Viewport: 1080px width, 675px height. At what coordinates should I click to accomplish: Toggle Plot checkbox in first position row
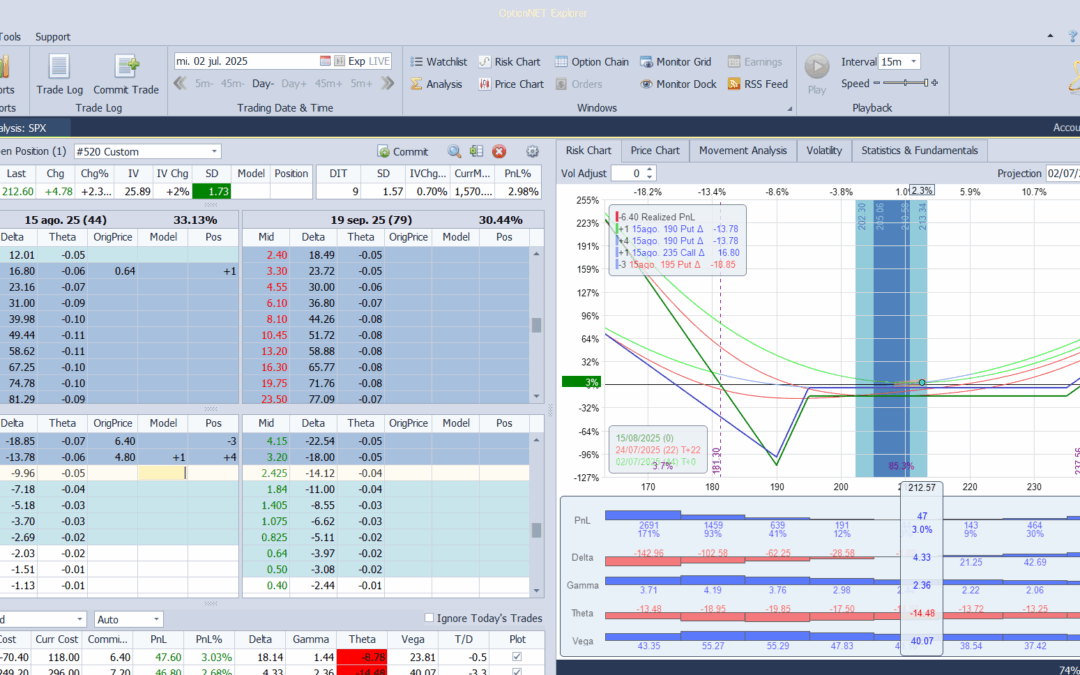pyautogui.click(x=517, y=657)
